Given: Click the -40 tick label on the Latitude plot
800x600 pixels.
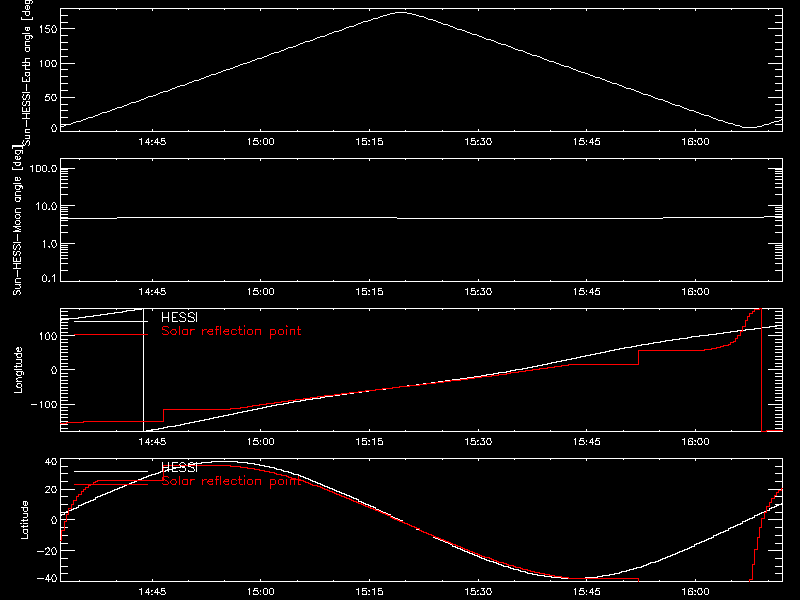Looking at the screenshot, I should pos(47,578).
